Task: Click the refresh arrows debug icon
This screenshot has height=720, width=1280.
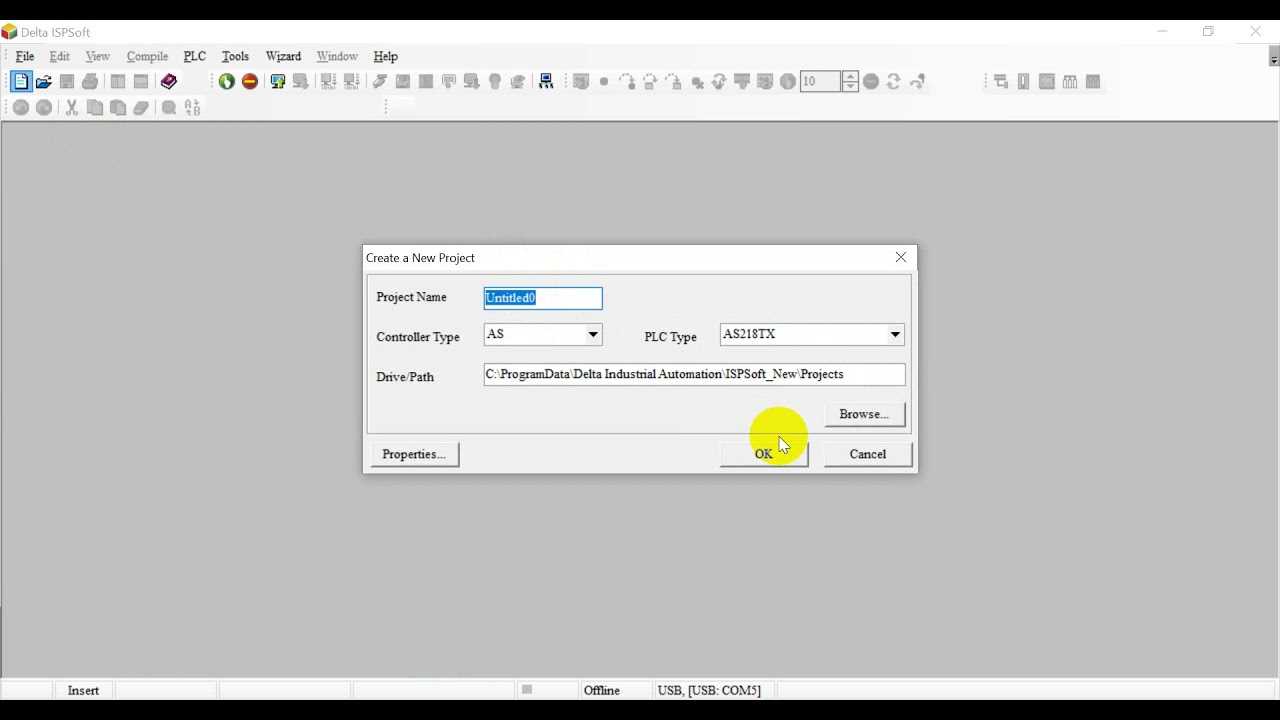Action: (x=894, y=82)
